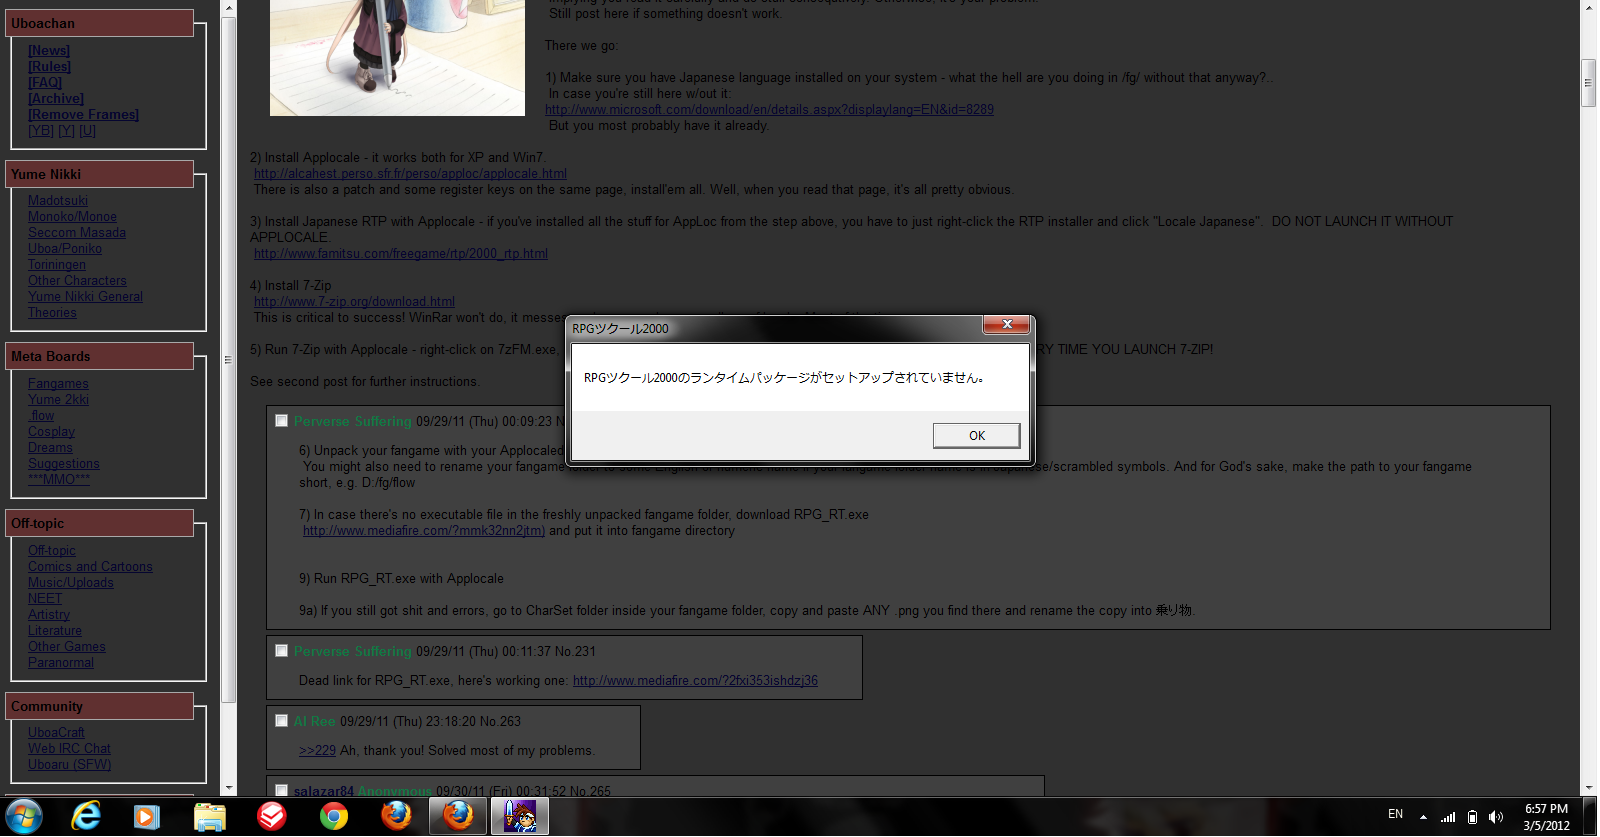Open the working mediafire ?2fxi353ishdzj36 link
Image resolution: width=1600 pixels, height=837 pixels.
(x=695, y=681)
